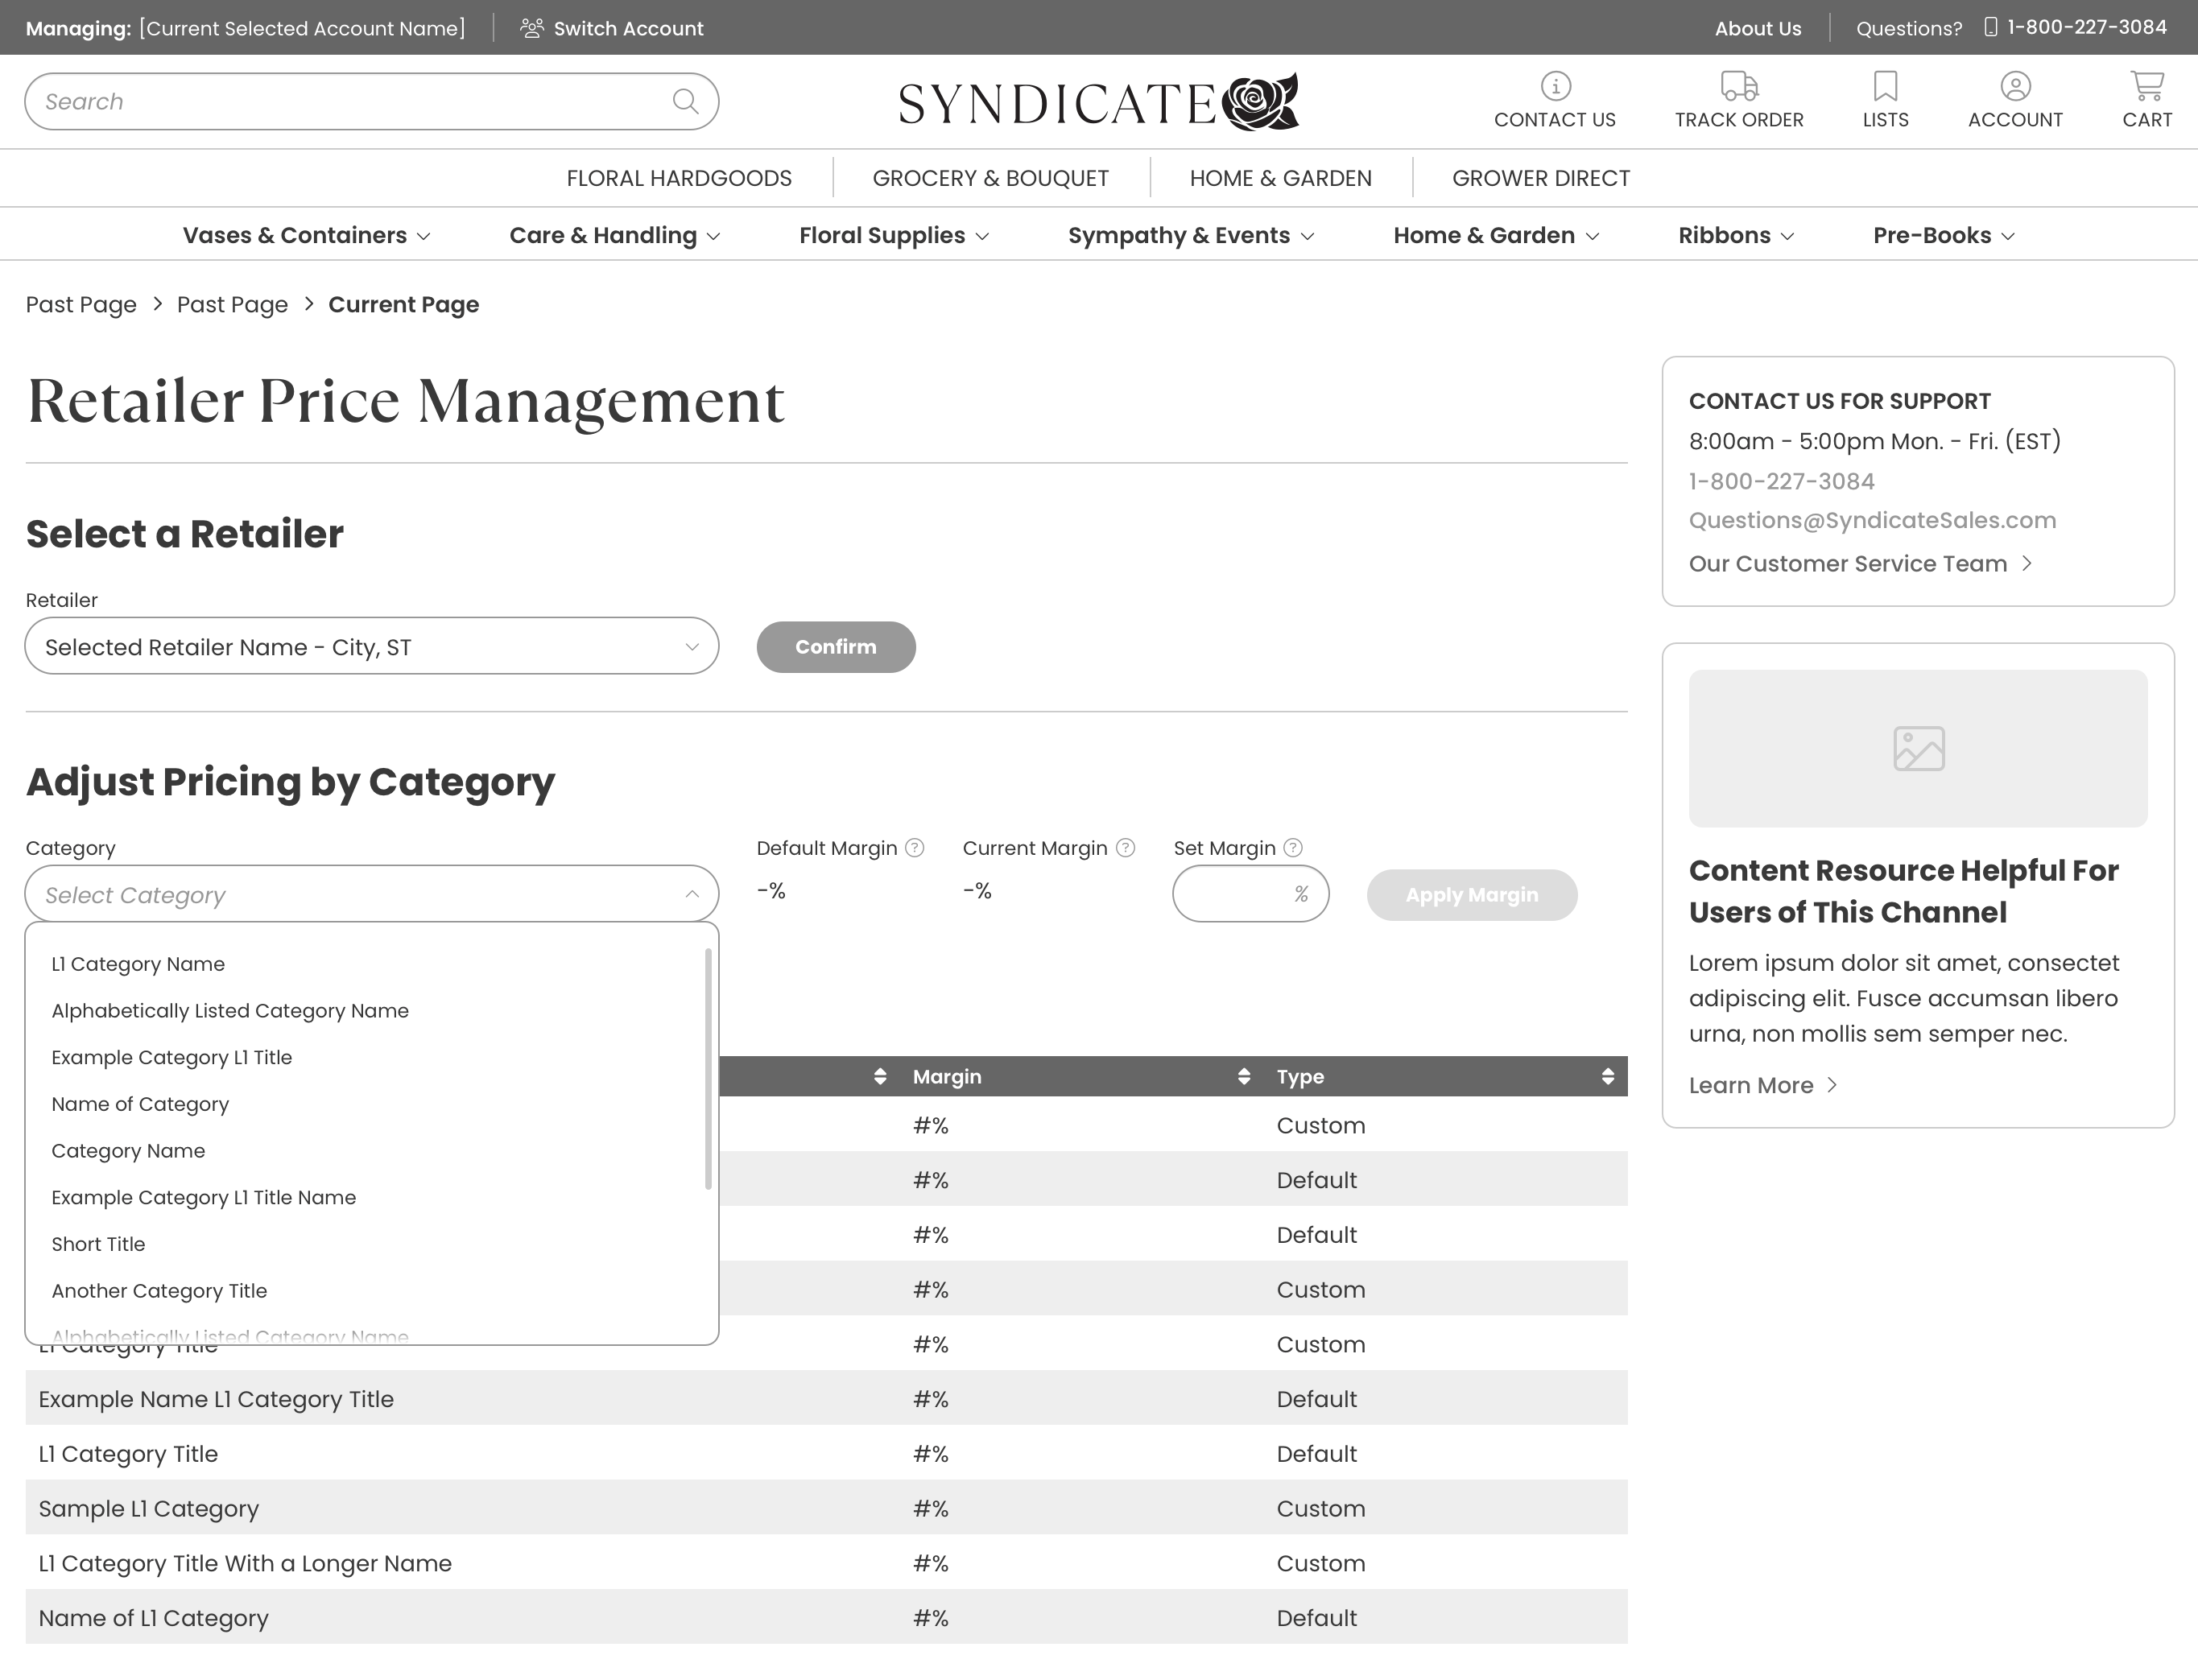Select L1 Category Name option
The width and height of the screenshot is (2198, 1680).
coord(138,964)
